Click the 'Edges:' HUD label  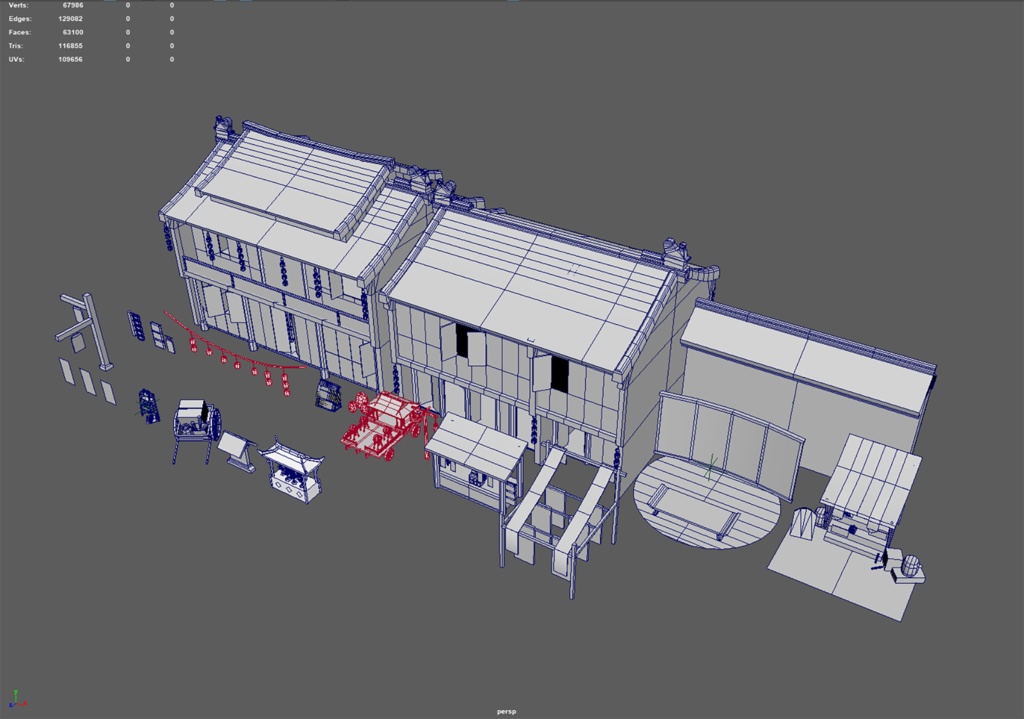coord(20,19)
